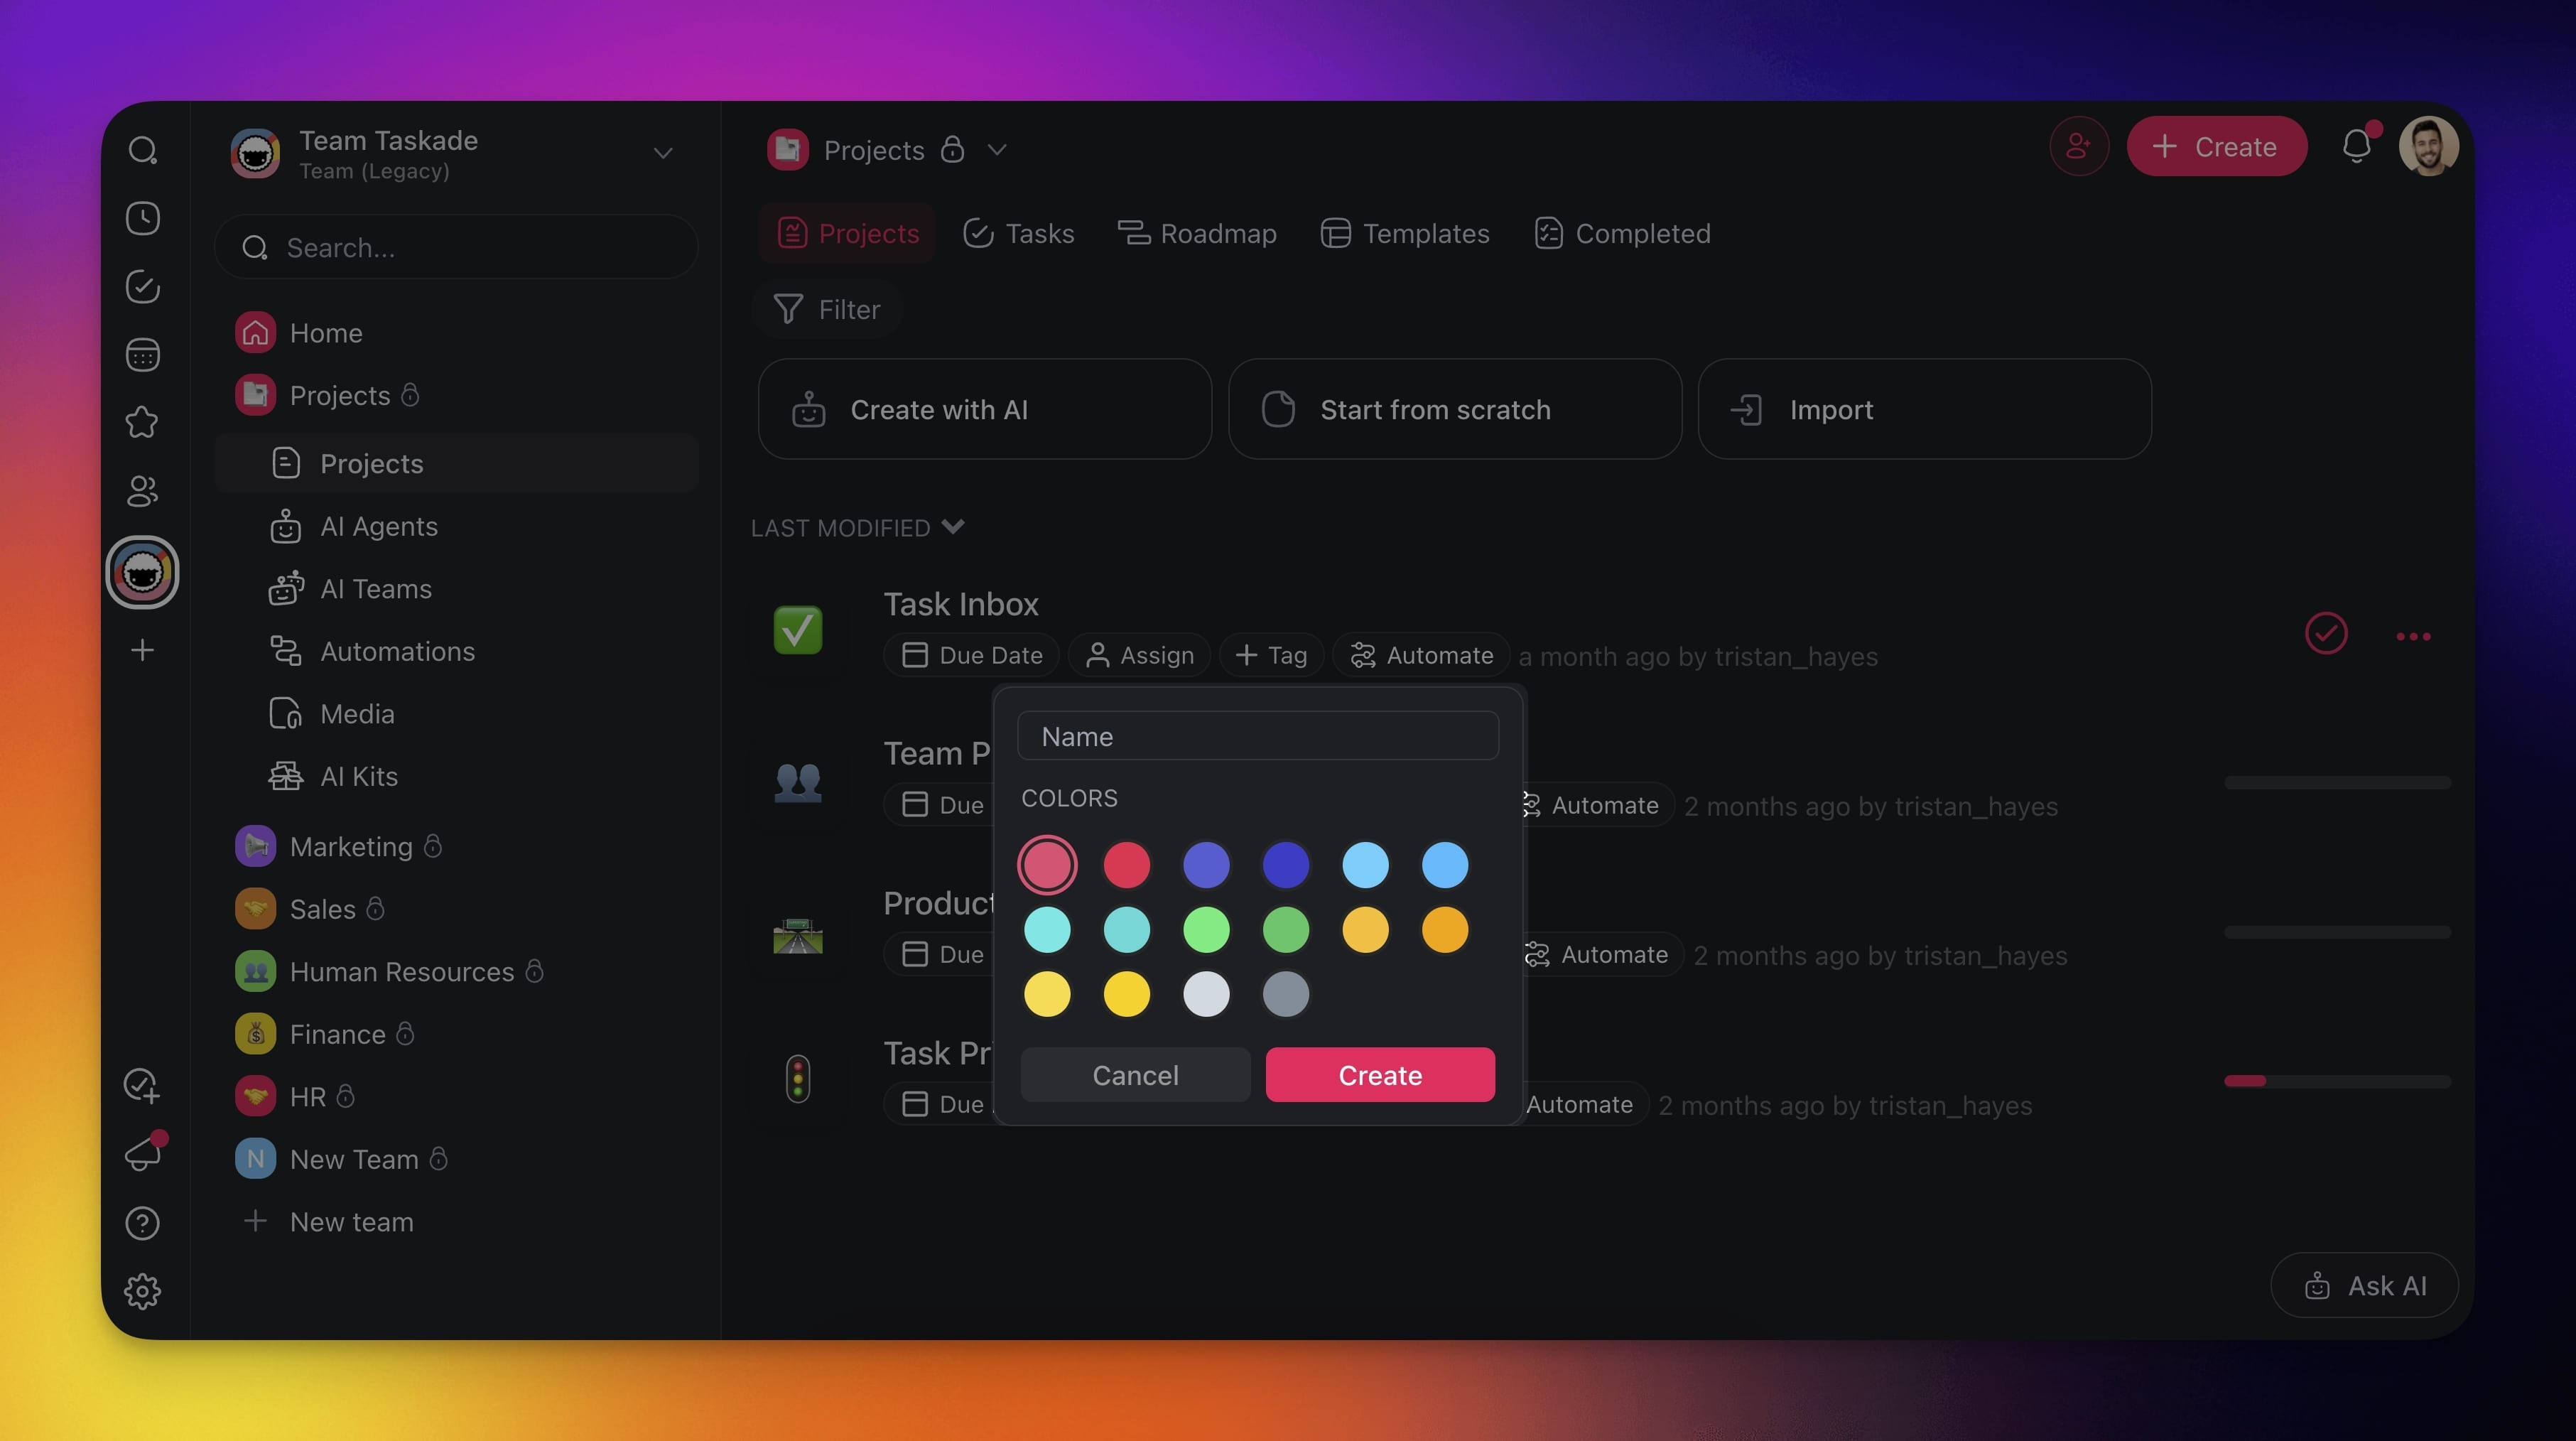This screenshot has width=2576, height=1441.
Task: Pick the gray color swatch
Action: 1285,994
